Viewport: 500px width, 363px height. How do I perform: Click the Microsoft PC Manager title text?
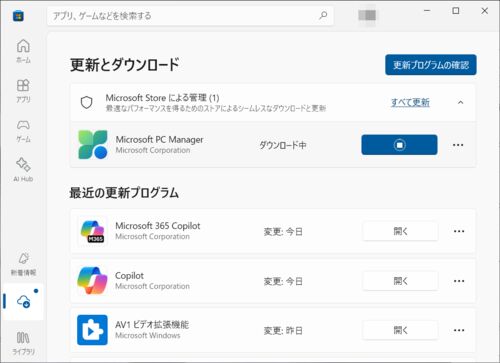pos(159,140)
